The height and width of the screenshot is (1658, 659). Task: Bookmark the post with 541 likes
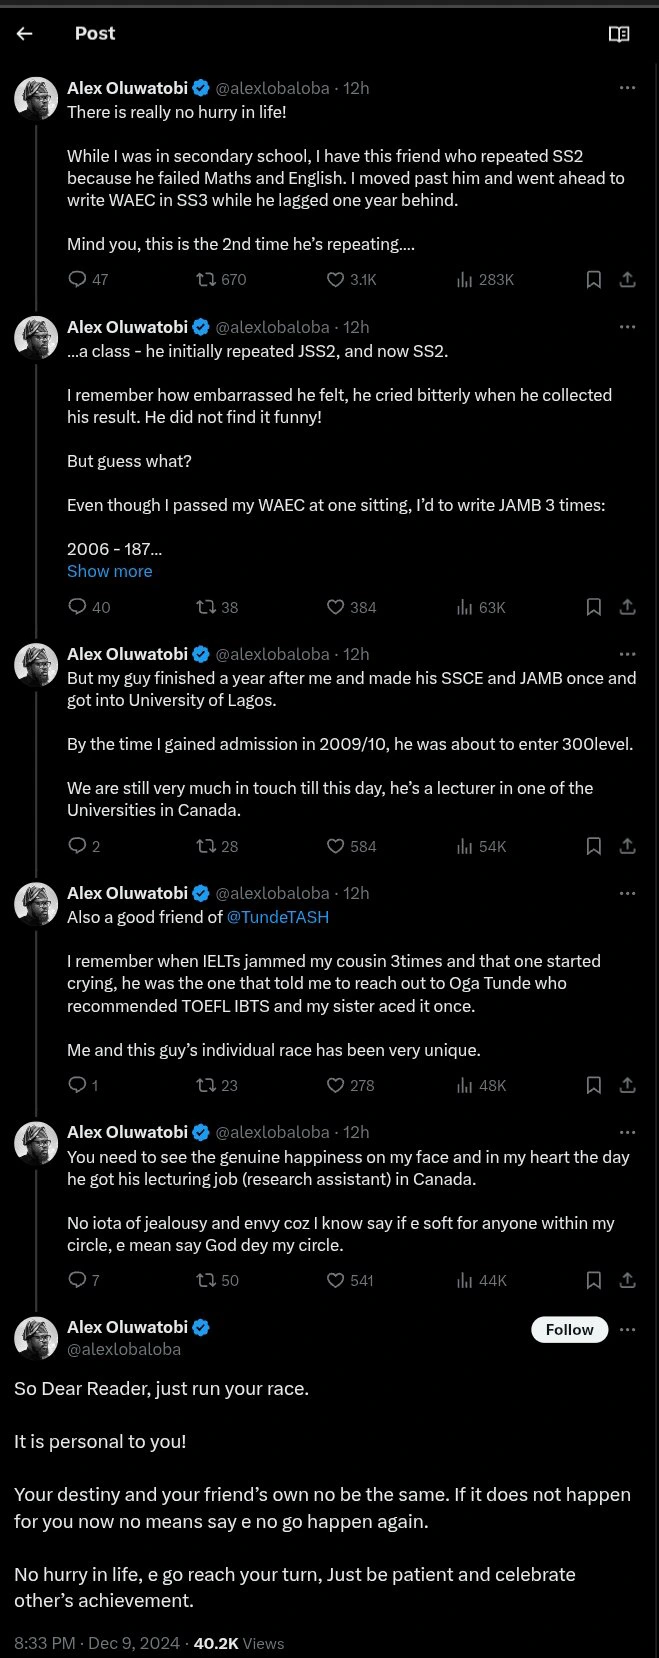click(593, 1280)
